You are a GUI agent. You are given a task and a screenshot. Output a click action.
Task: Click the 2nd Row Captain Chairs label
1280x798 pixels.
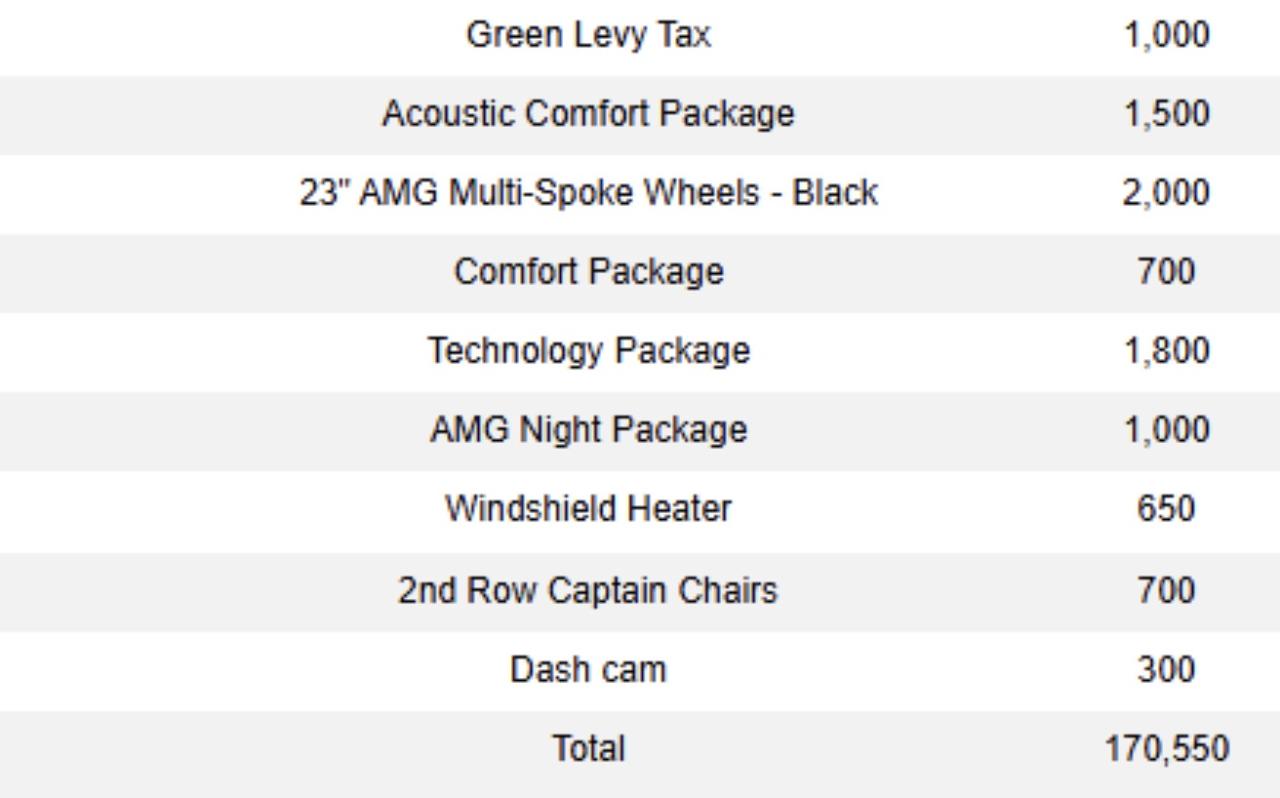point(588,590)
